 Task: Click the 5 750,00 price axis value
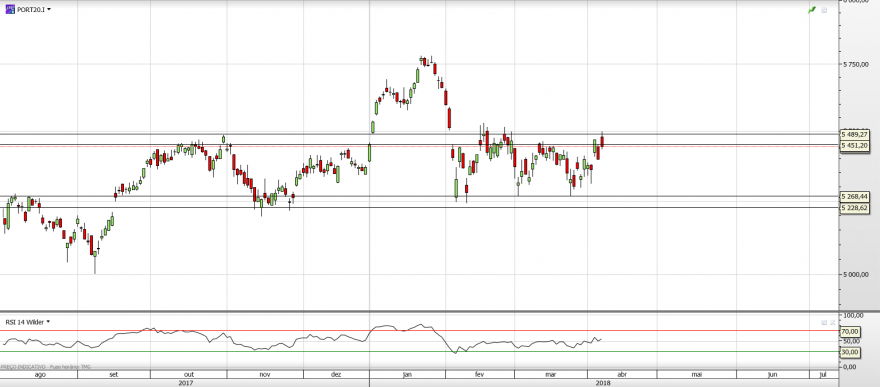click(x=856, y=65)
